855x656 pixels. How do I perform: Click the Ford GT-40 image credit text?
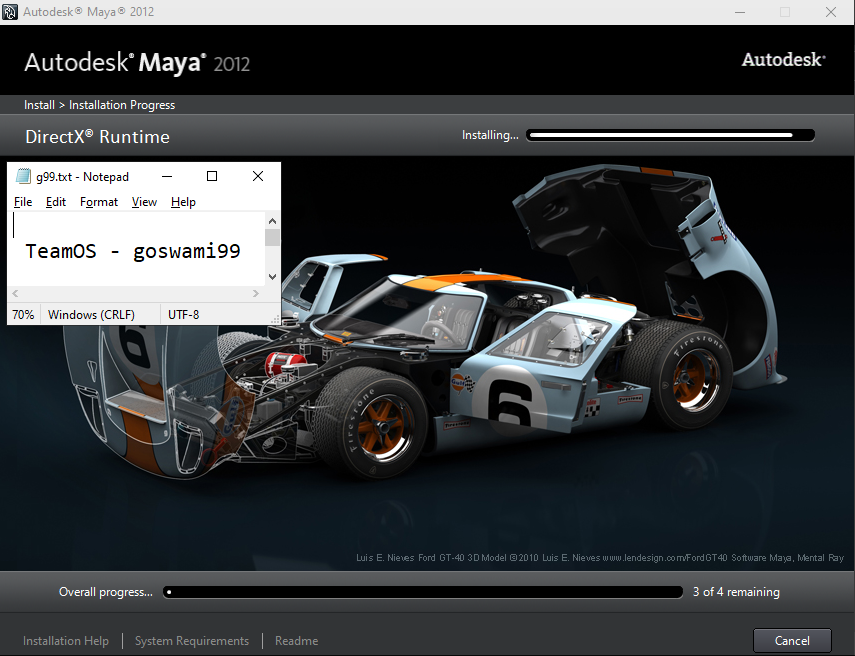point(600,557)
